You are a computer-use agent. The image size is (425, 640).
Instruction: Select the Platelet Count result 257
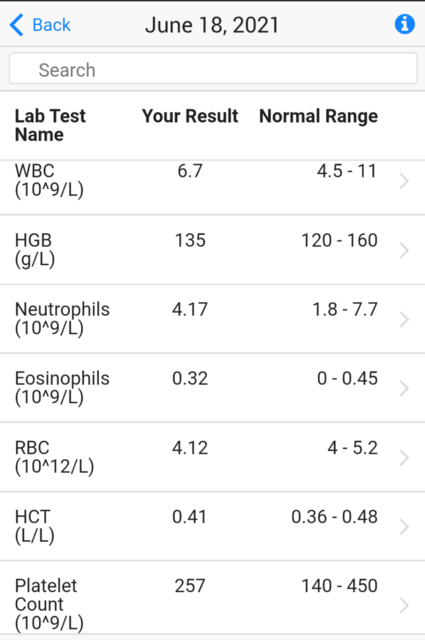point(190,586)
